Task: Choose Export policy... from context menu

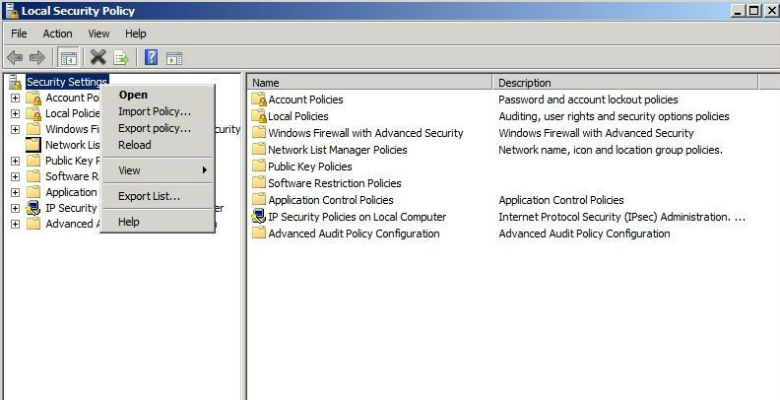Action: click(x=157, y=128)
